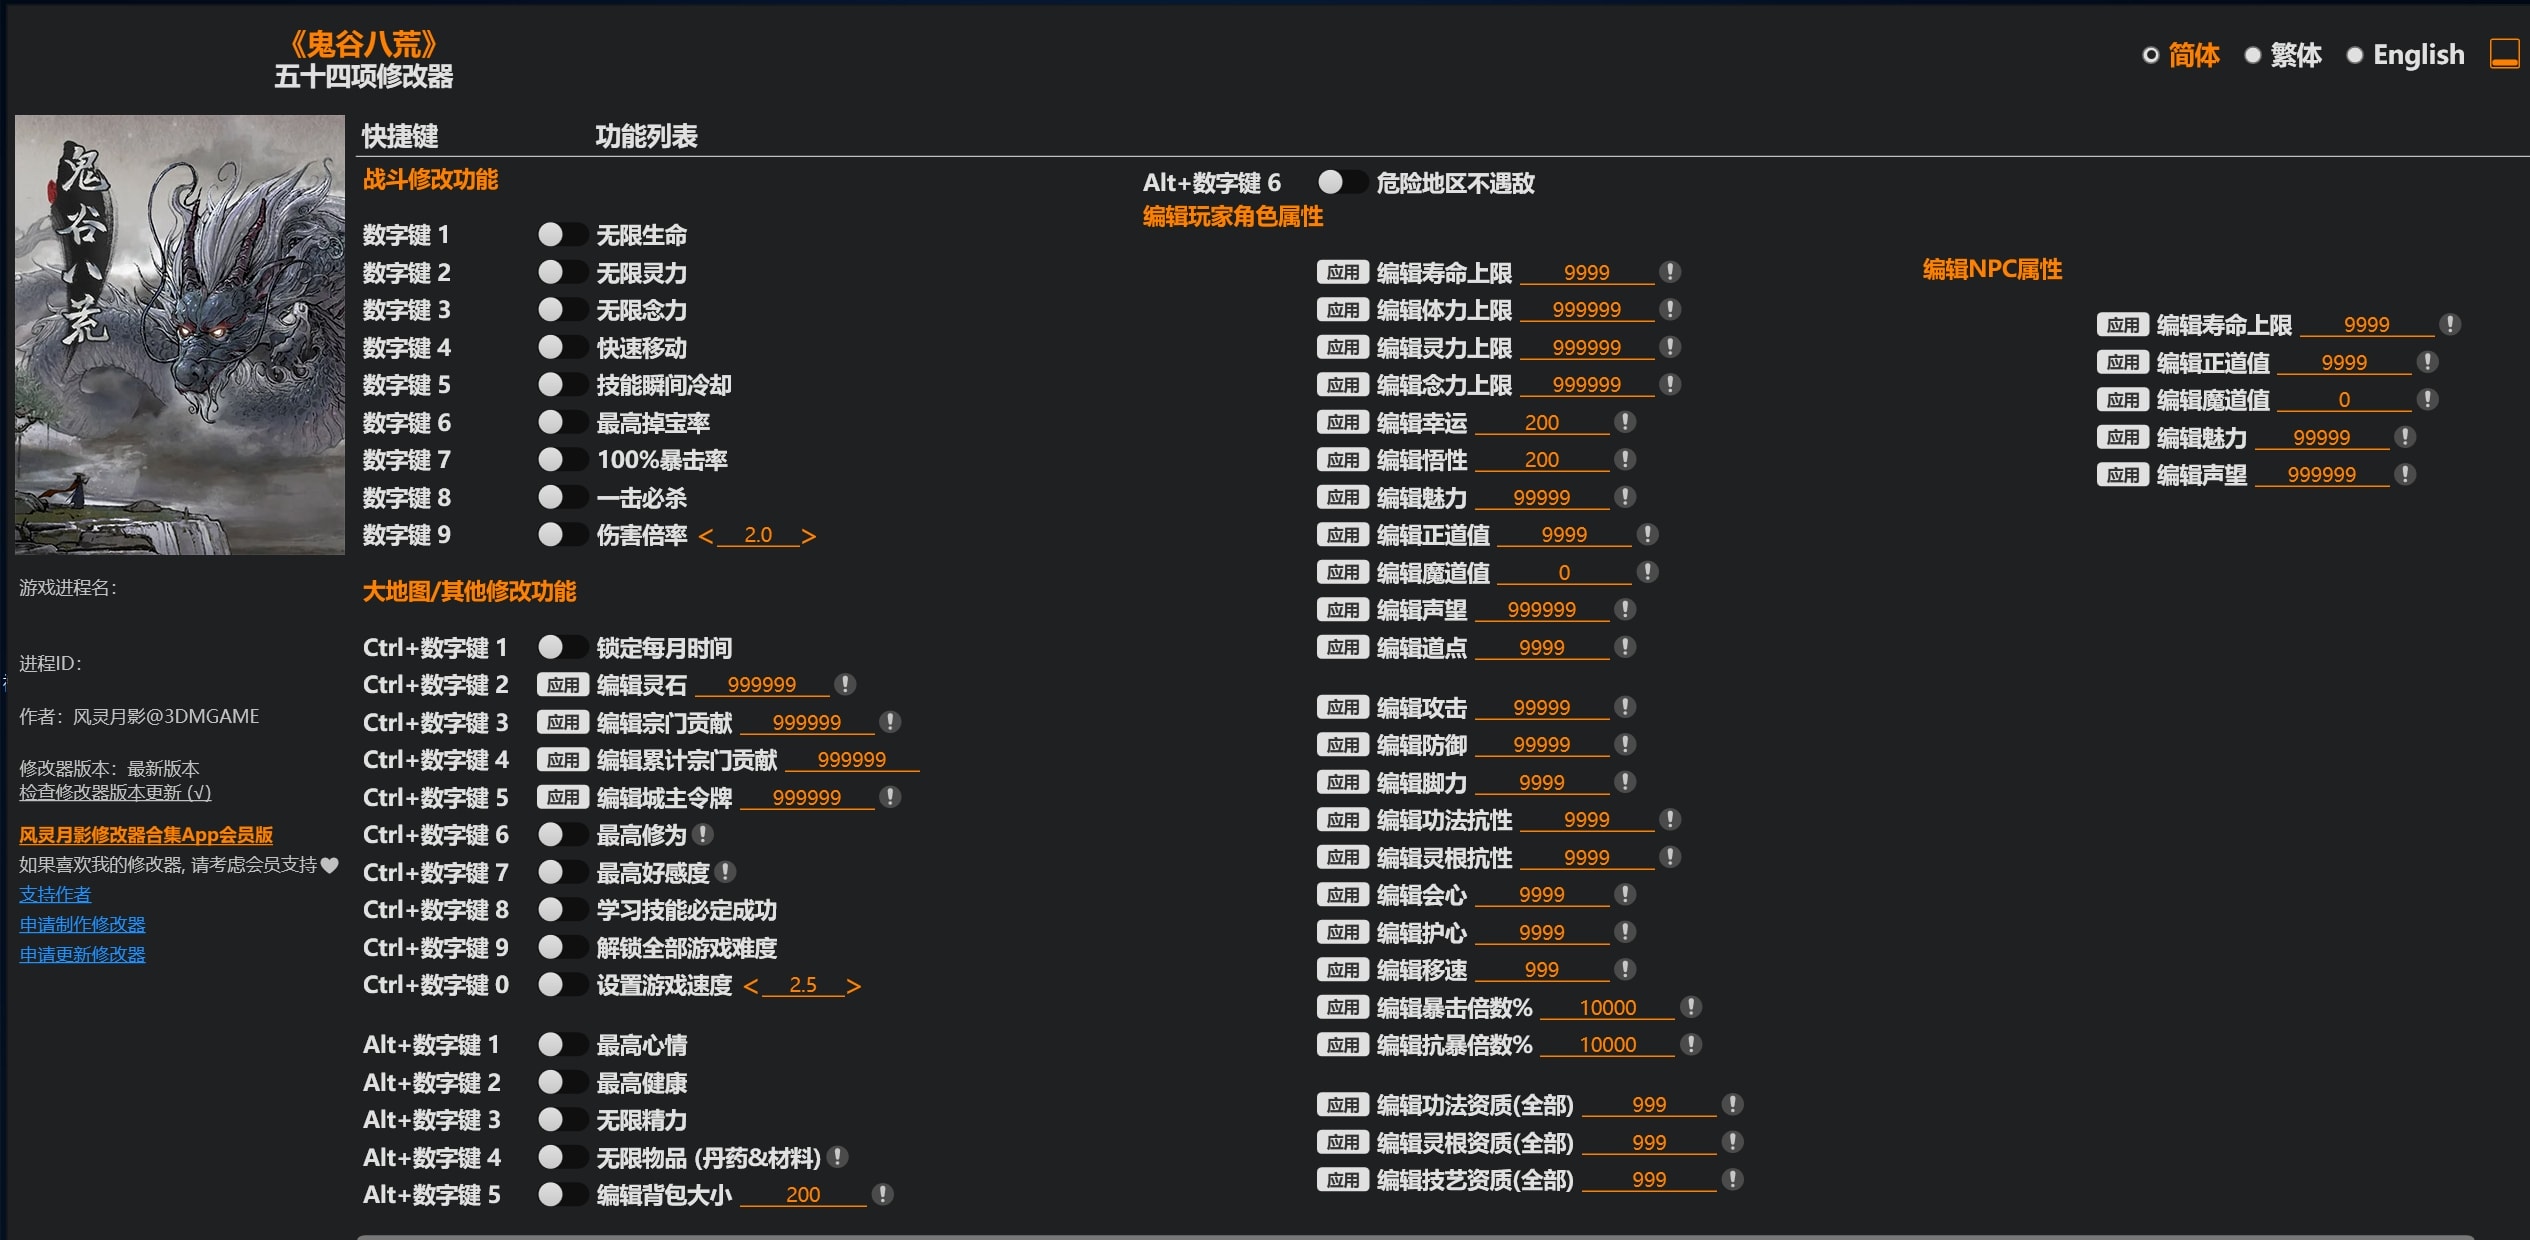Viewport: 2530px width, 1240px height.
Task: Enable the 无限生命 toggle
Action: (561, 235)
